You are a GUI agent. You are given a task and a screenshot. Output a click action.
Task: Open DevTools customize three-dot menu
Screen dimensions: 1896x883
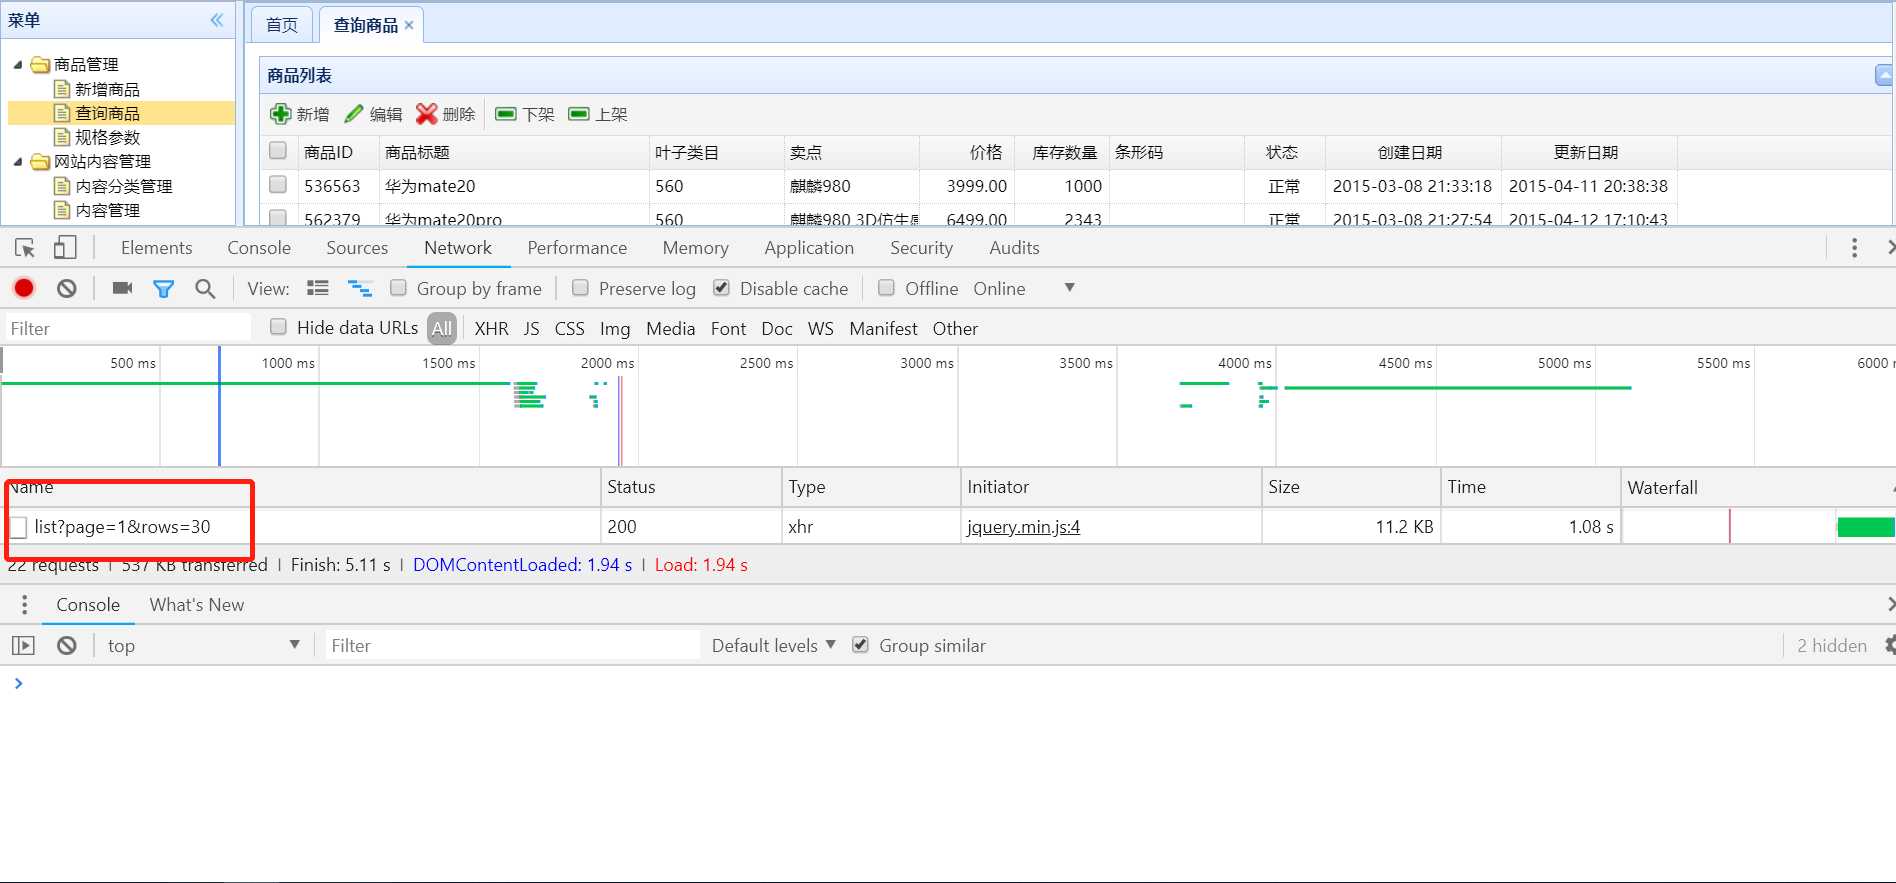[1854, 248]
